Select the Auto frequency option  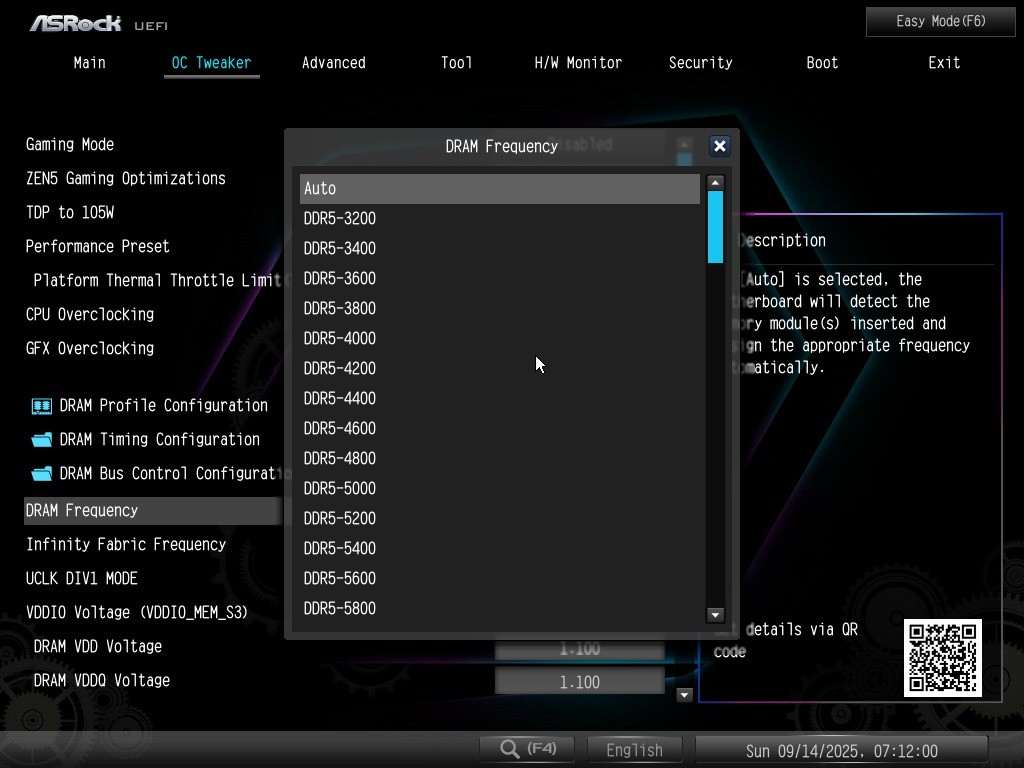point(499,189)
